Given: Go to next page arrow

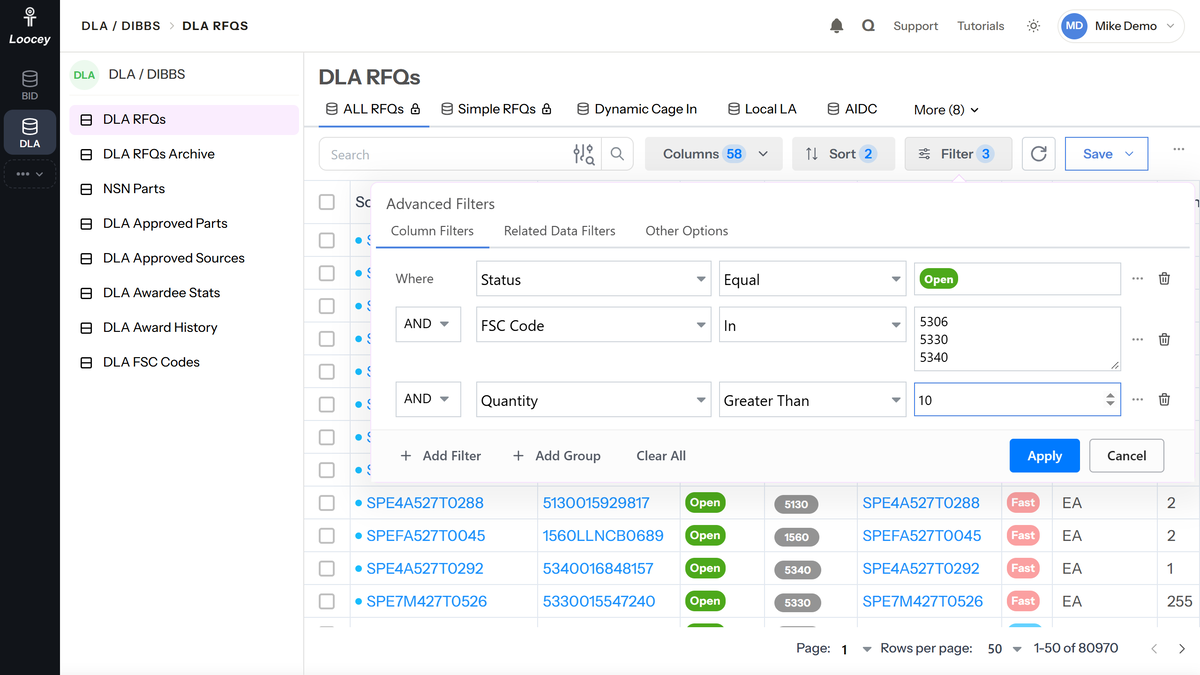Looking at the screenshot, I should pos(1182,649).
